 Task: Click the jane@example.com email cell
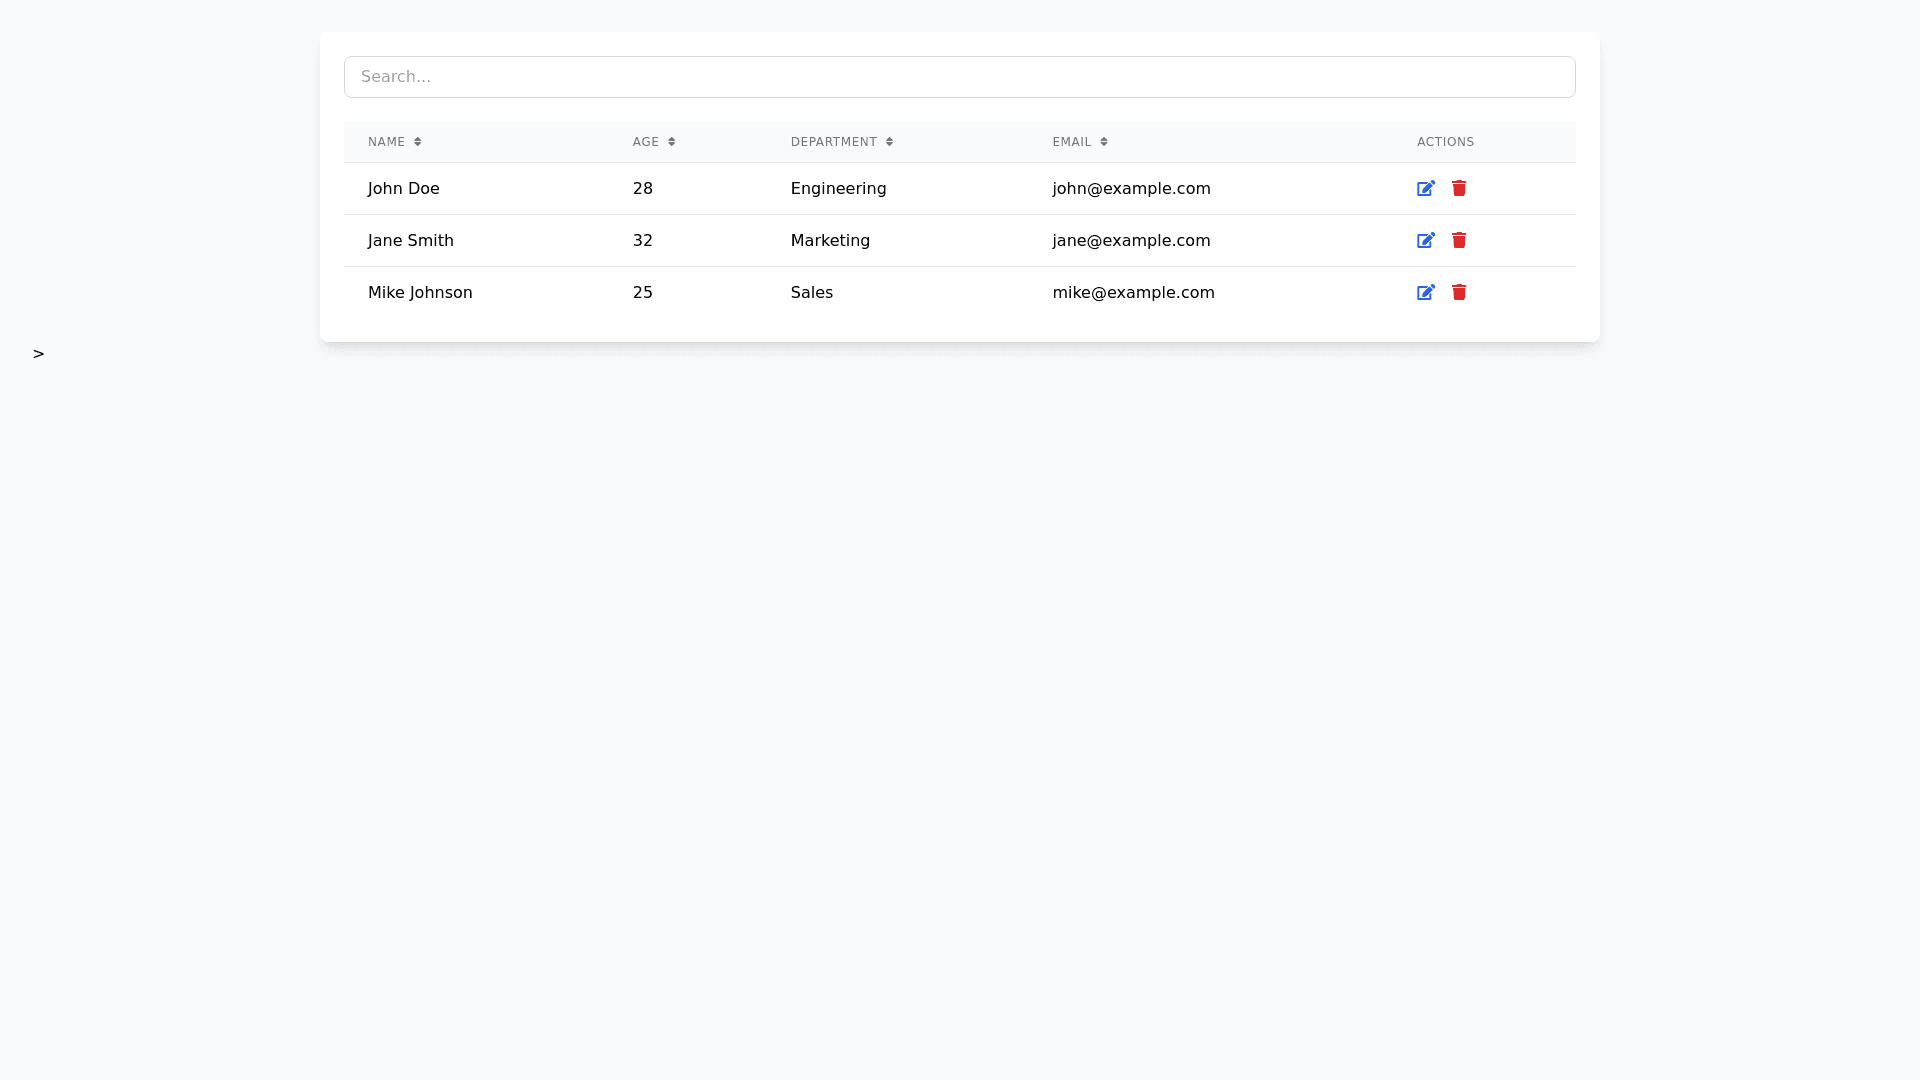tap(1131, 241)
